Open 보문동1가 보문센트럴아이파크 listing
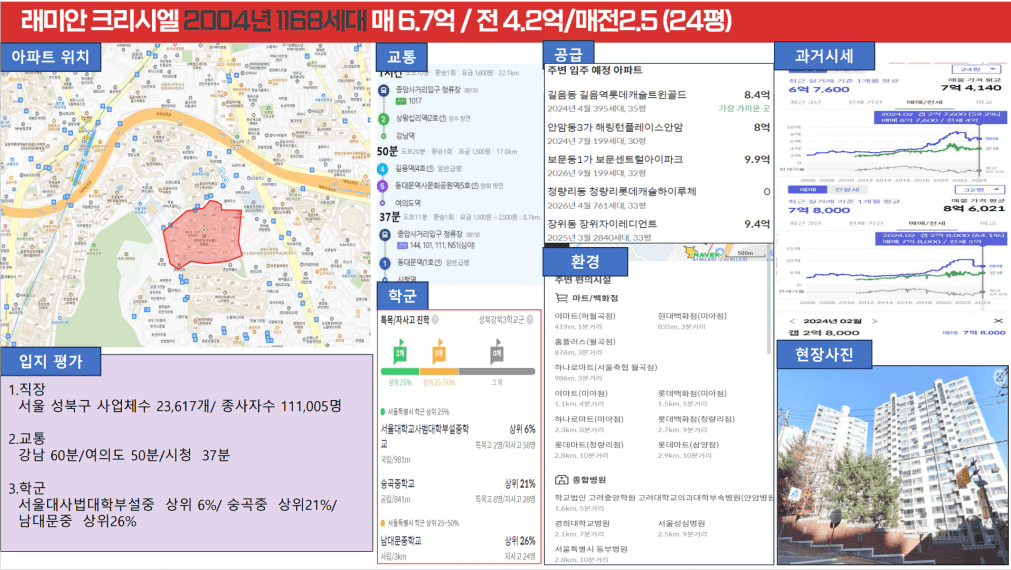 coord(658,166)
